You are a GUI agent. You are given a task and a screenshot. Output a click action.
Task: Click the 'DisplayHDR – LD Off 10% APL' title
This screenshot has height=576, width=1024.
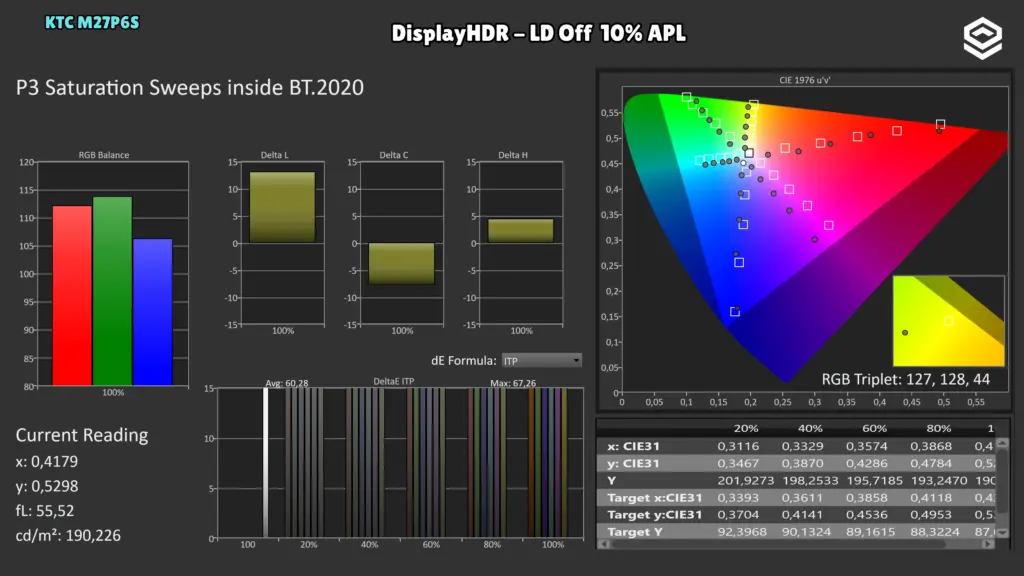[x=539, y=33]
